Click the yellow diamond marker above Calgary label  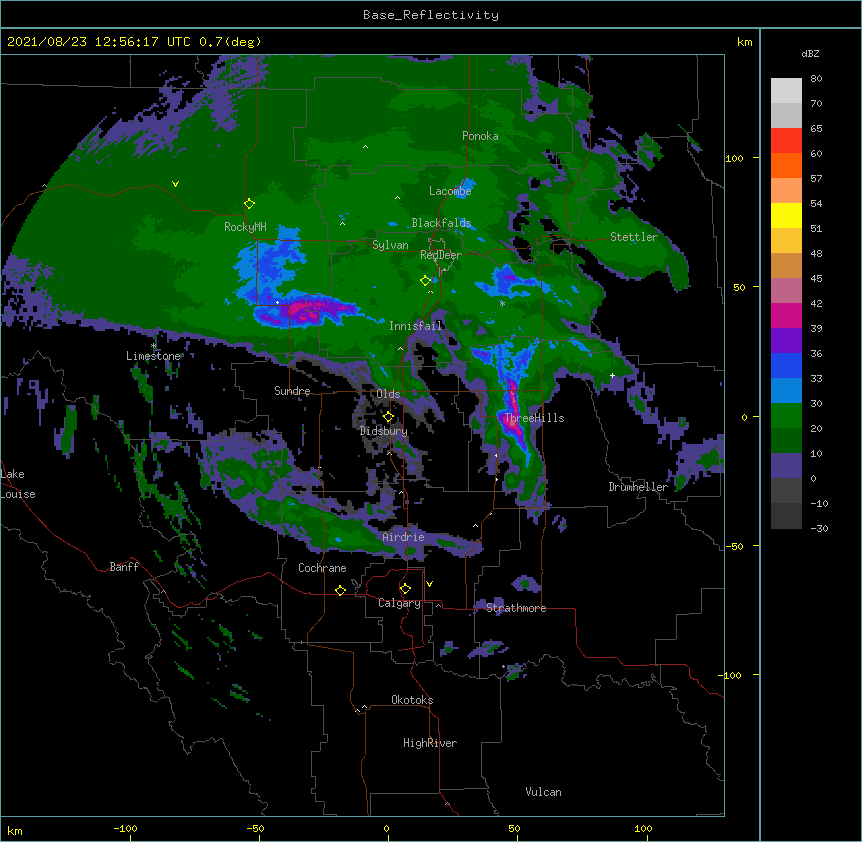tap(405, 589)
